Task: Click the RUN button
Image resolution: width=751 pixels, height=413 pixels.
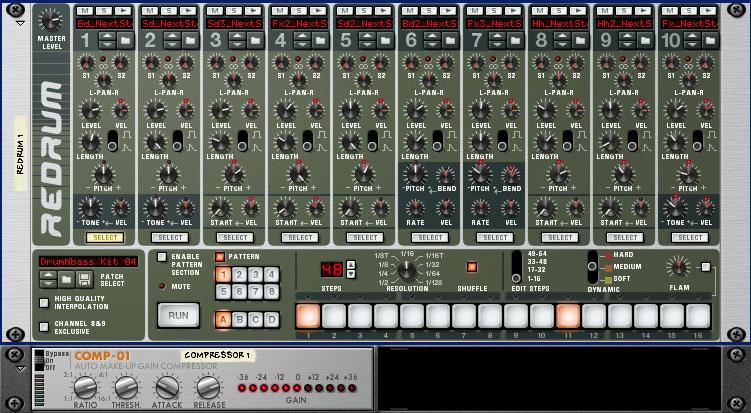Action: 178,316
